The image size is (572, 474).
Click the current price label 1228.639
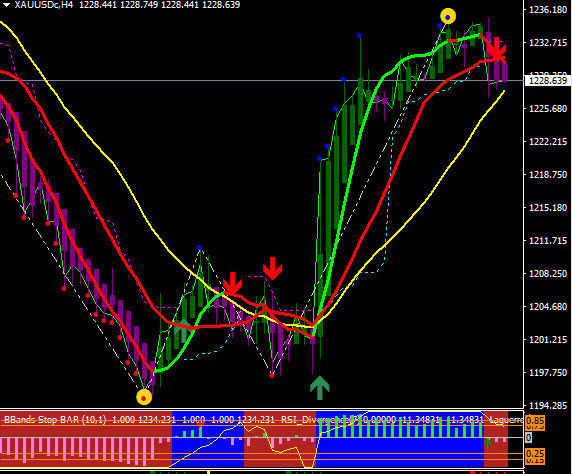coord(548,80)
